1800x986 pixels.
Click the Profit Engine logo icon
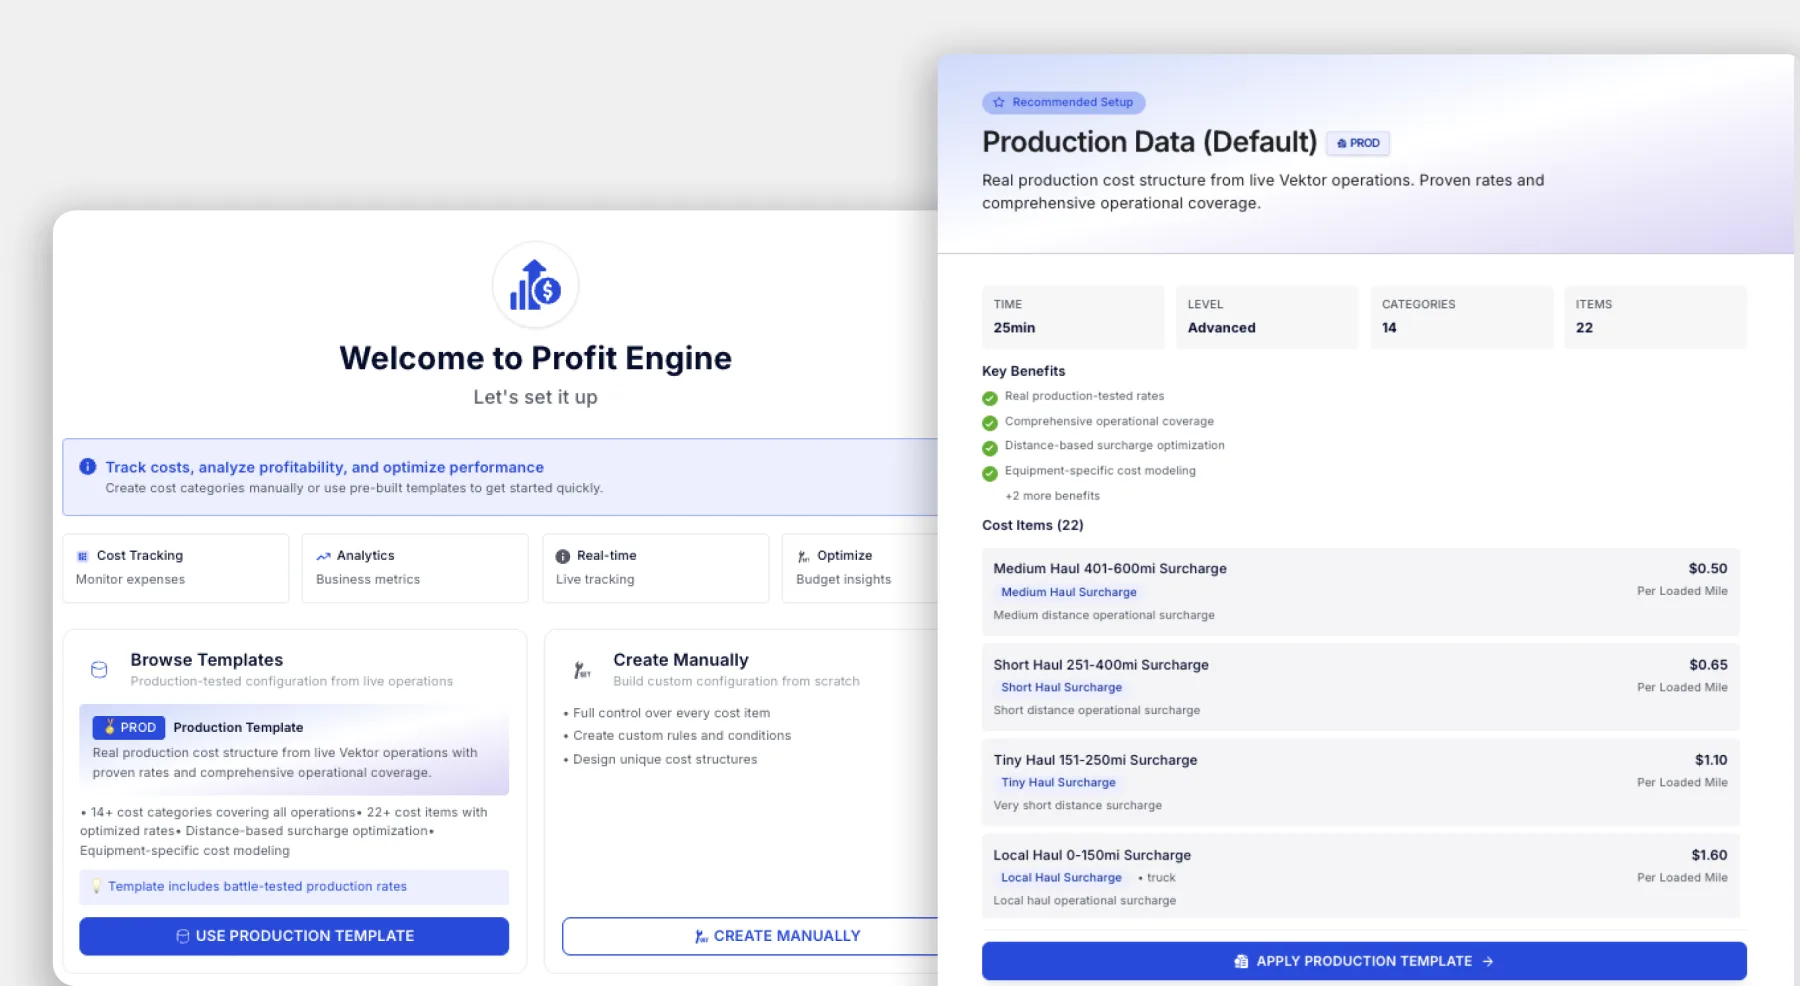click(x=535, y=286)
